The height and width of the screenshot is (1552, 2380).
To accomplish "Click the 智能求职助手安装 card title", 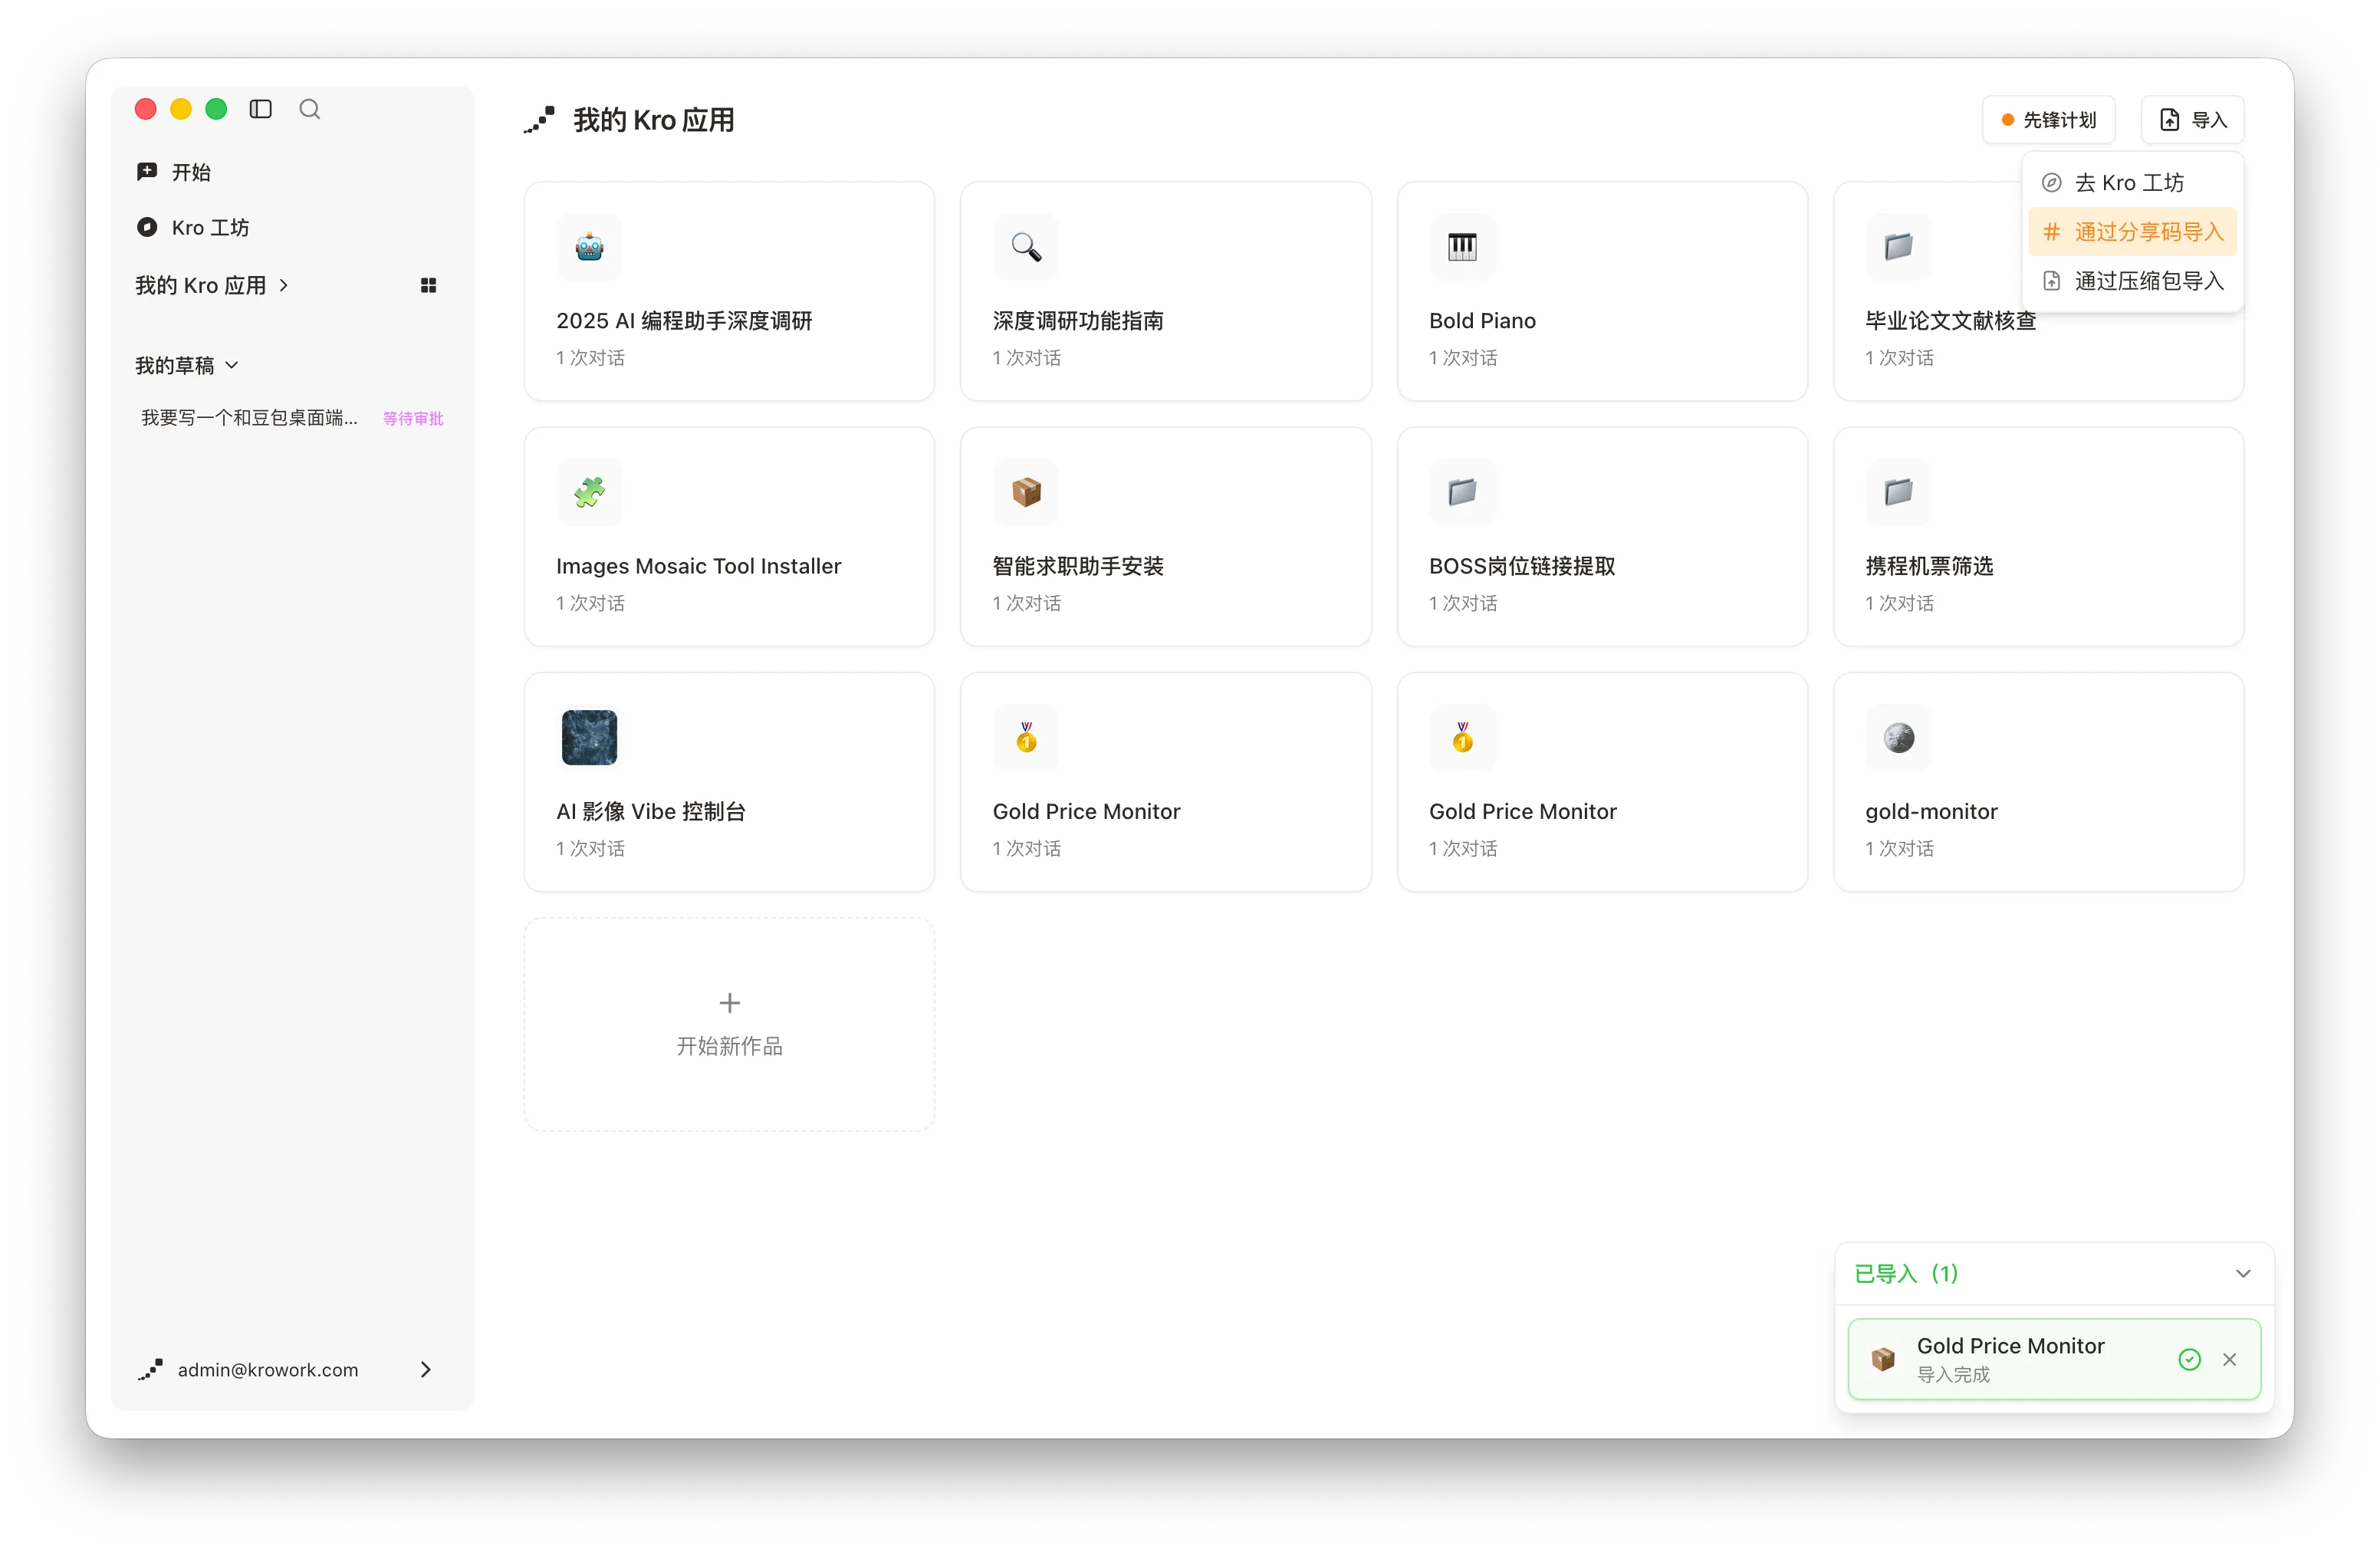I will point(1078,566).
